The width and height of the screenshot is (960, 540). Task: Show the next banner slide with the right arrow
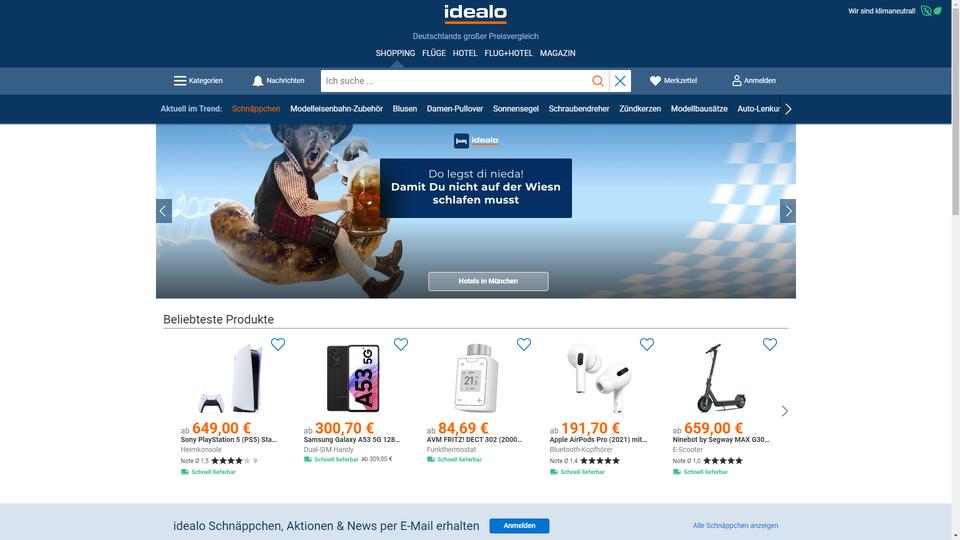pos(788,211)
